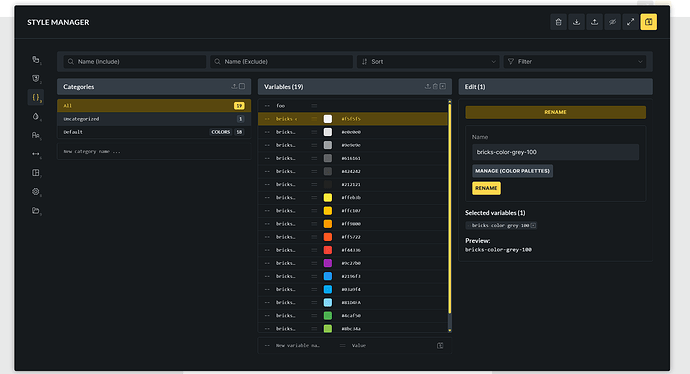Focus the New category name field

(154, 151)
